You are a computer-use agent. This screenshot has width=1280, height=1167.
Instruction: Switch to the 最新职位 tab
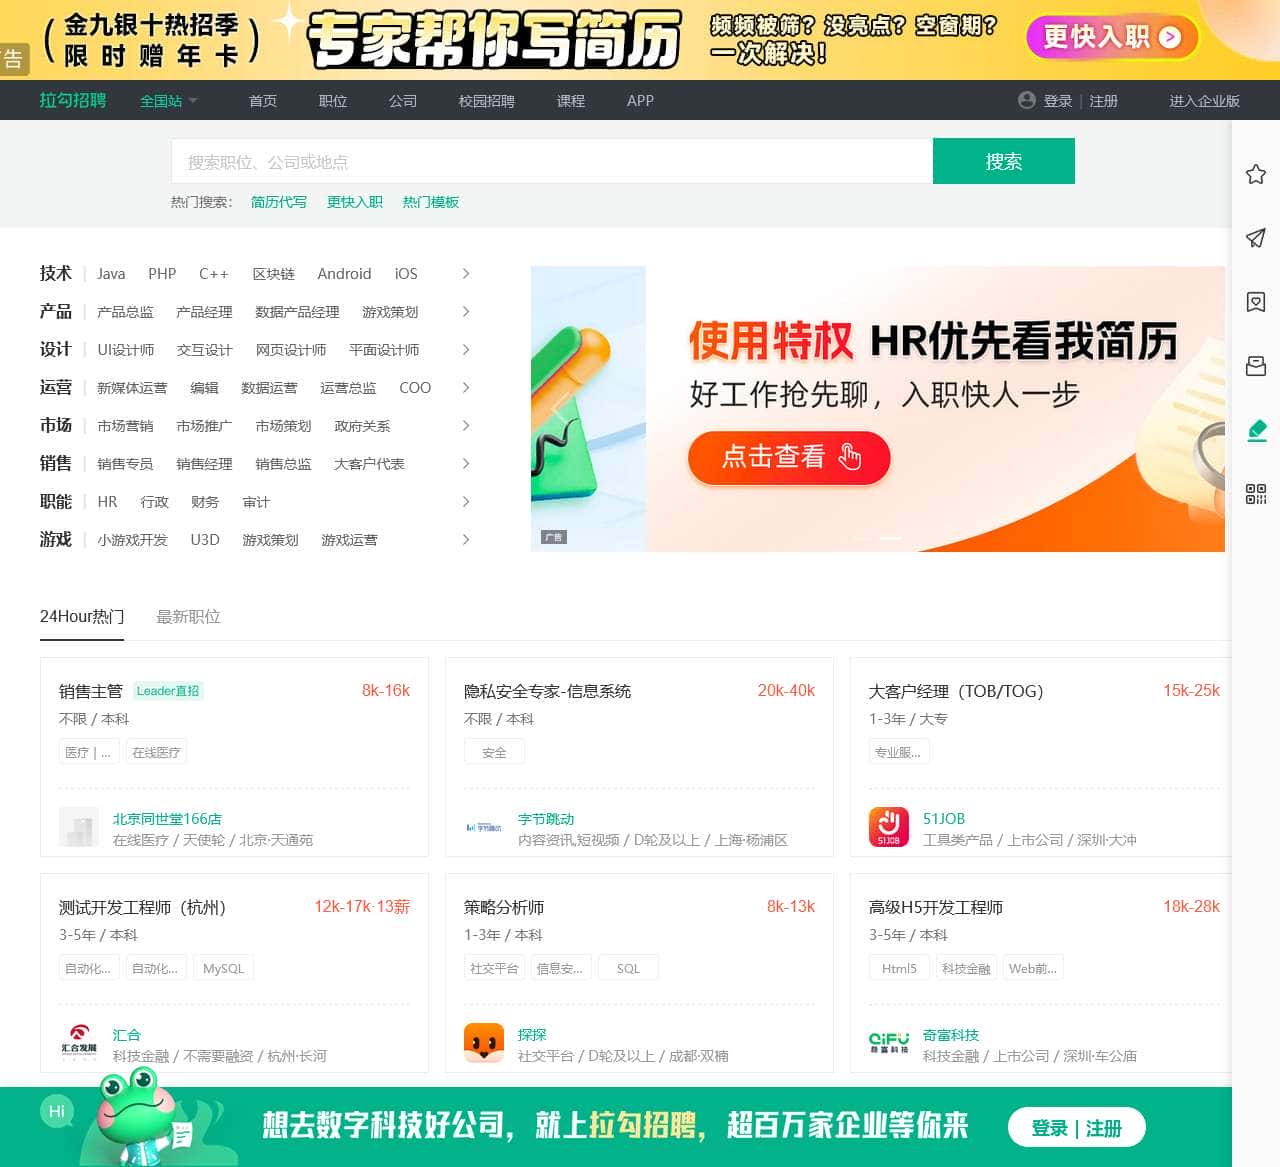(x=188, y=616)
